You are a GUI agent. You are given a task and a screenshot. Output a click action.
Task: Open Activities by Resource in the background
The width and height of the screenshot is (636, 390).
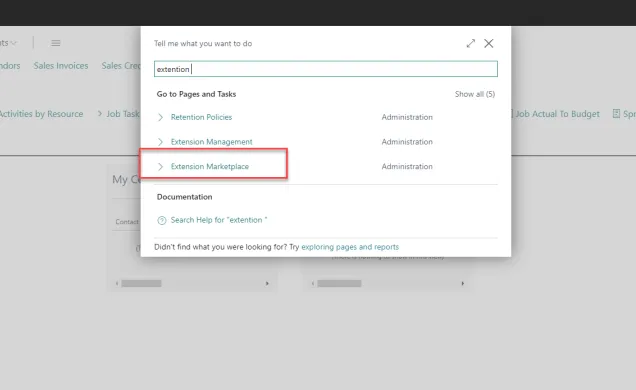coord(41,114)
